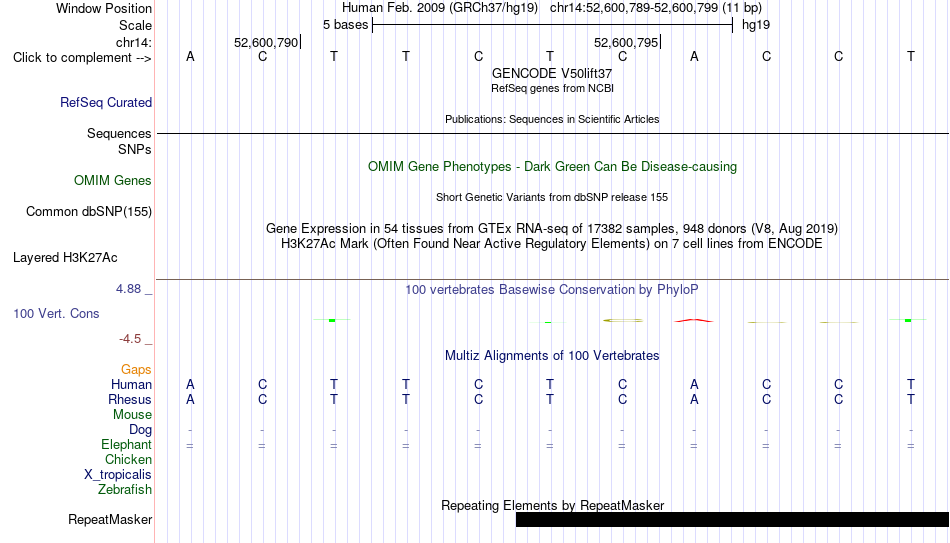This screenshot has width=950, height=543.
Task: Select the Zebrafish species label
Action: (x=125, y=489)
